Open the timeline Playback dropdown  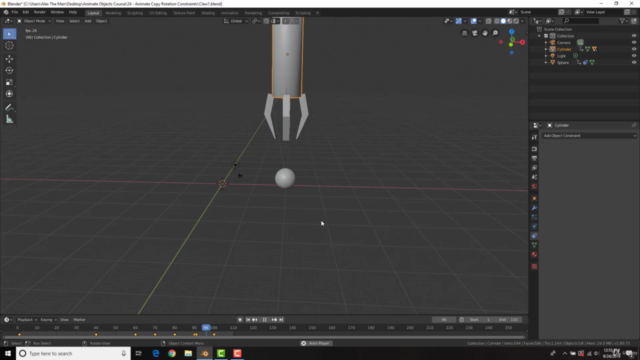27,320
